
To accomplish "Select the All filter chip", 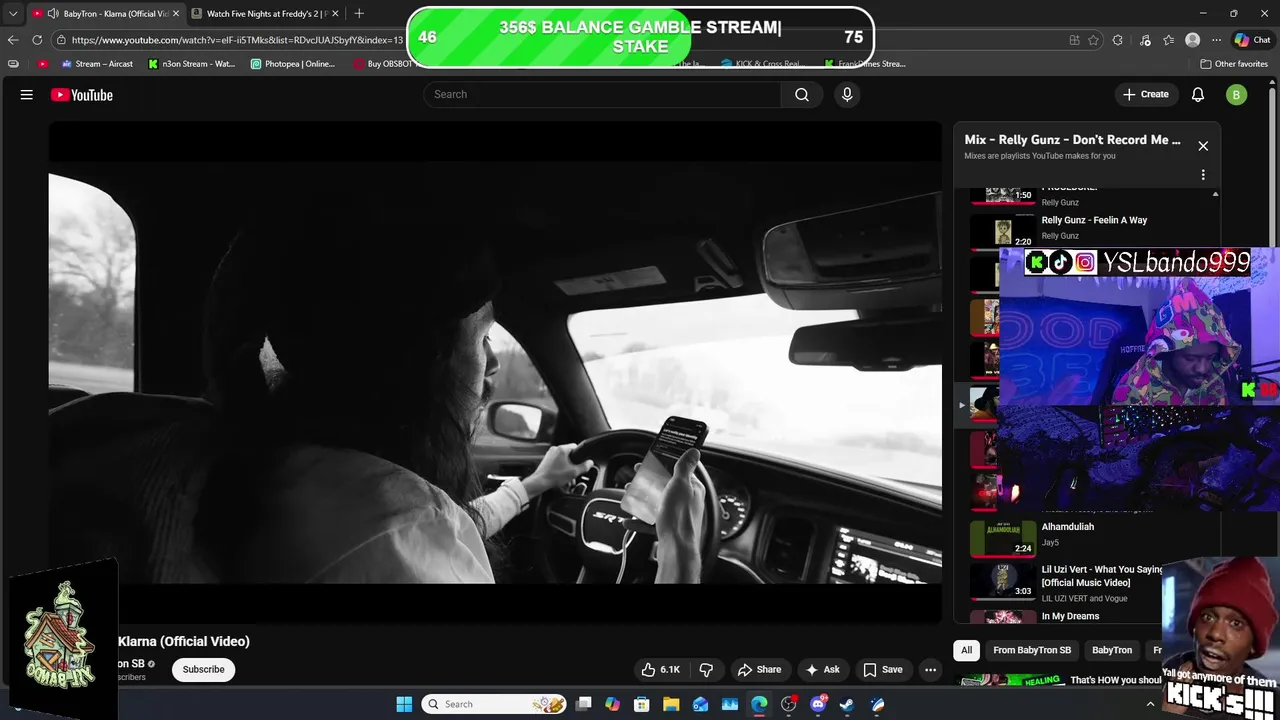I will (966, 650).
